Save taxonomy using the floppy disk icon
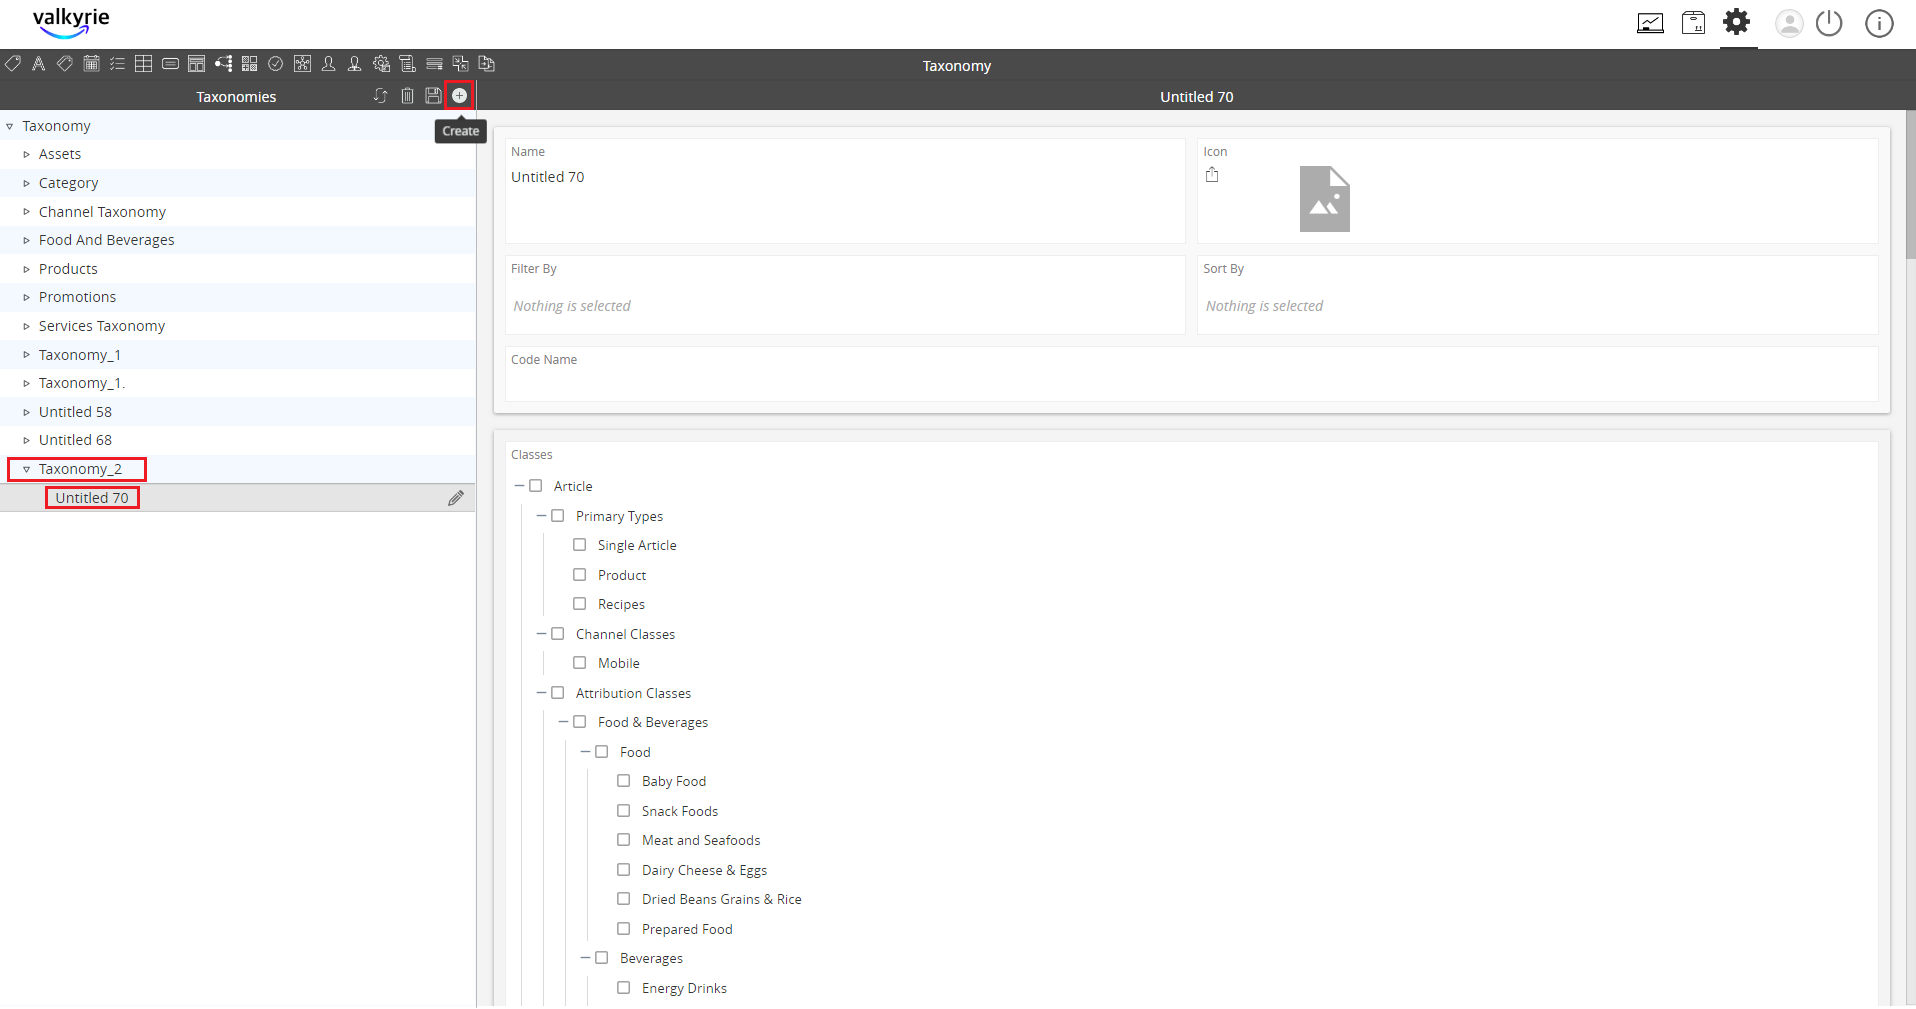 (433, 96)
